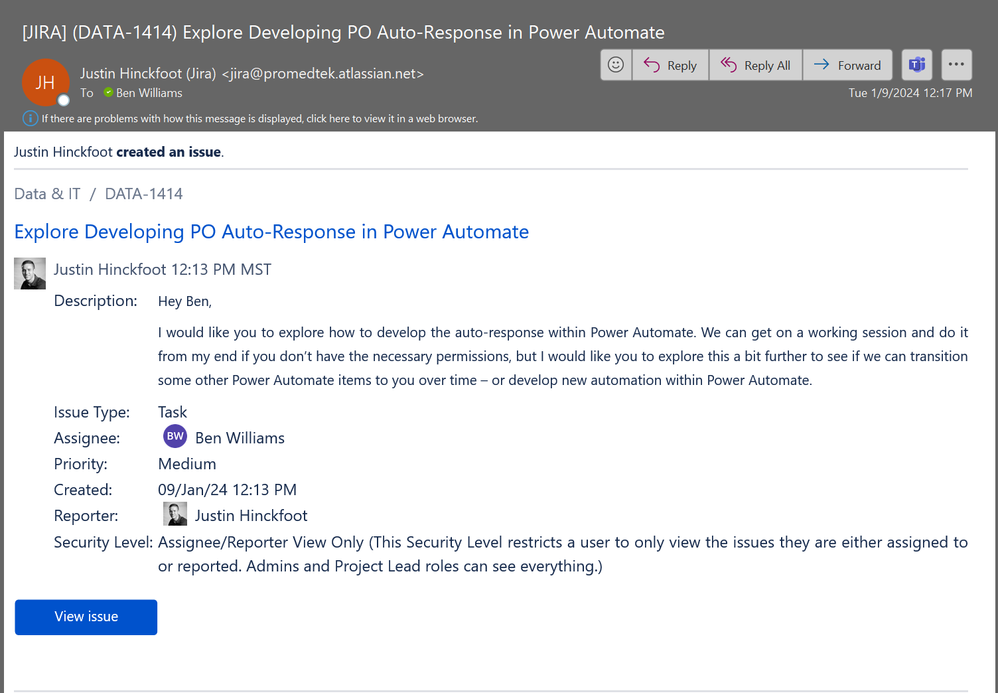Click the view in web browser notice

[260, 118]
